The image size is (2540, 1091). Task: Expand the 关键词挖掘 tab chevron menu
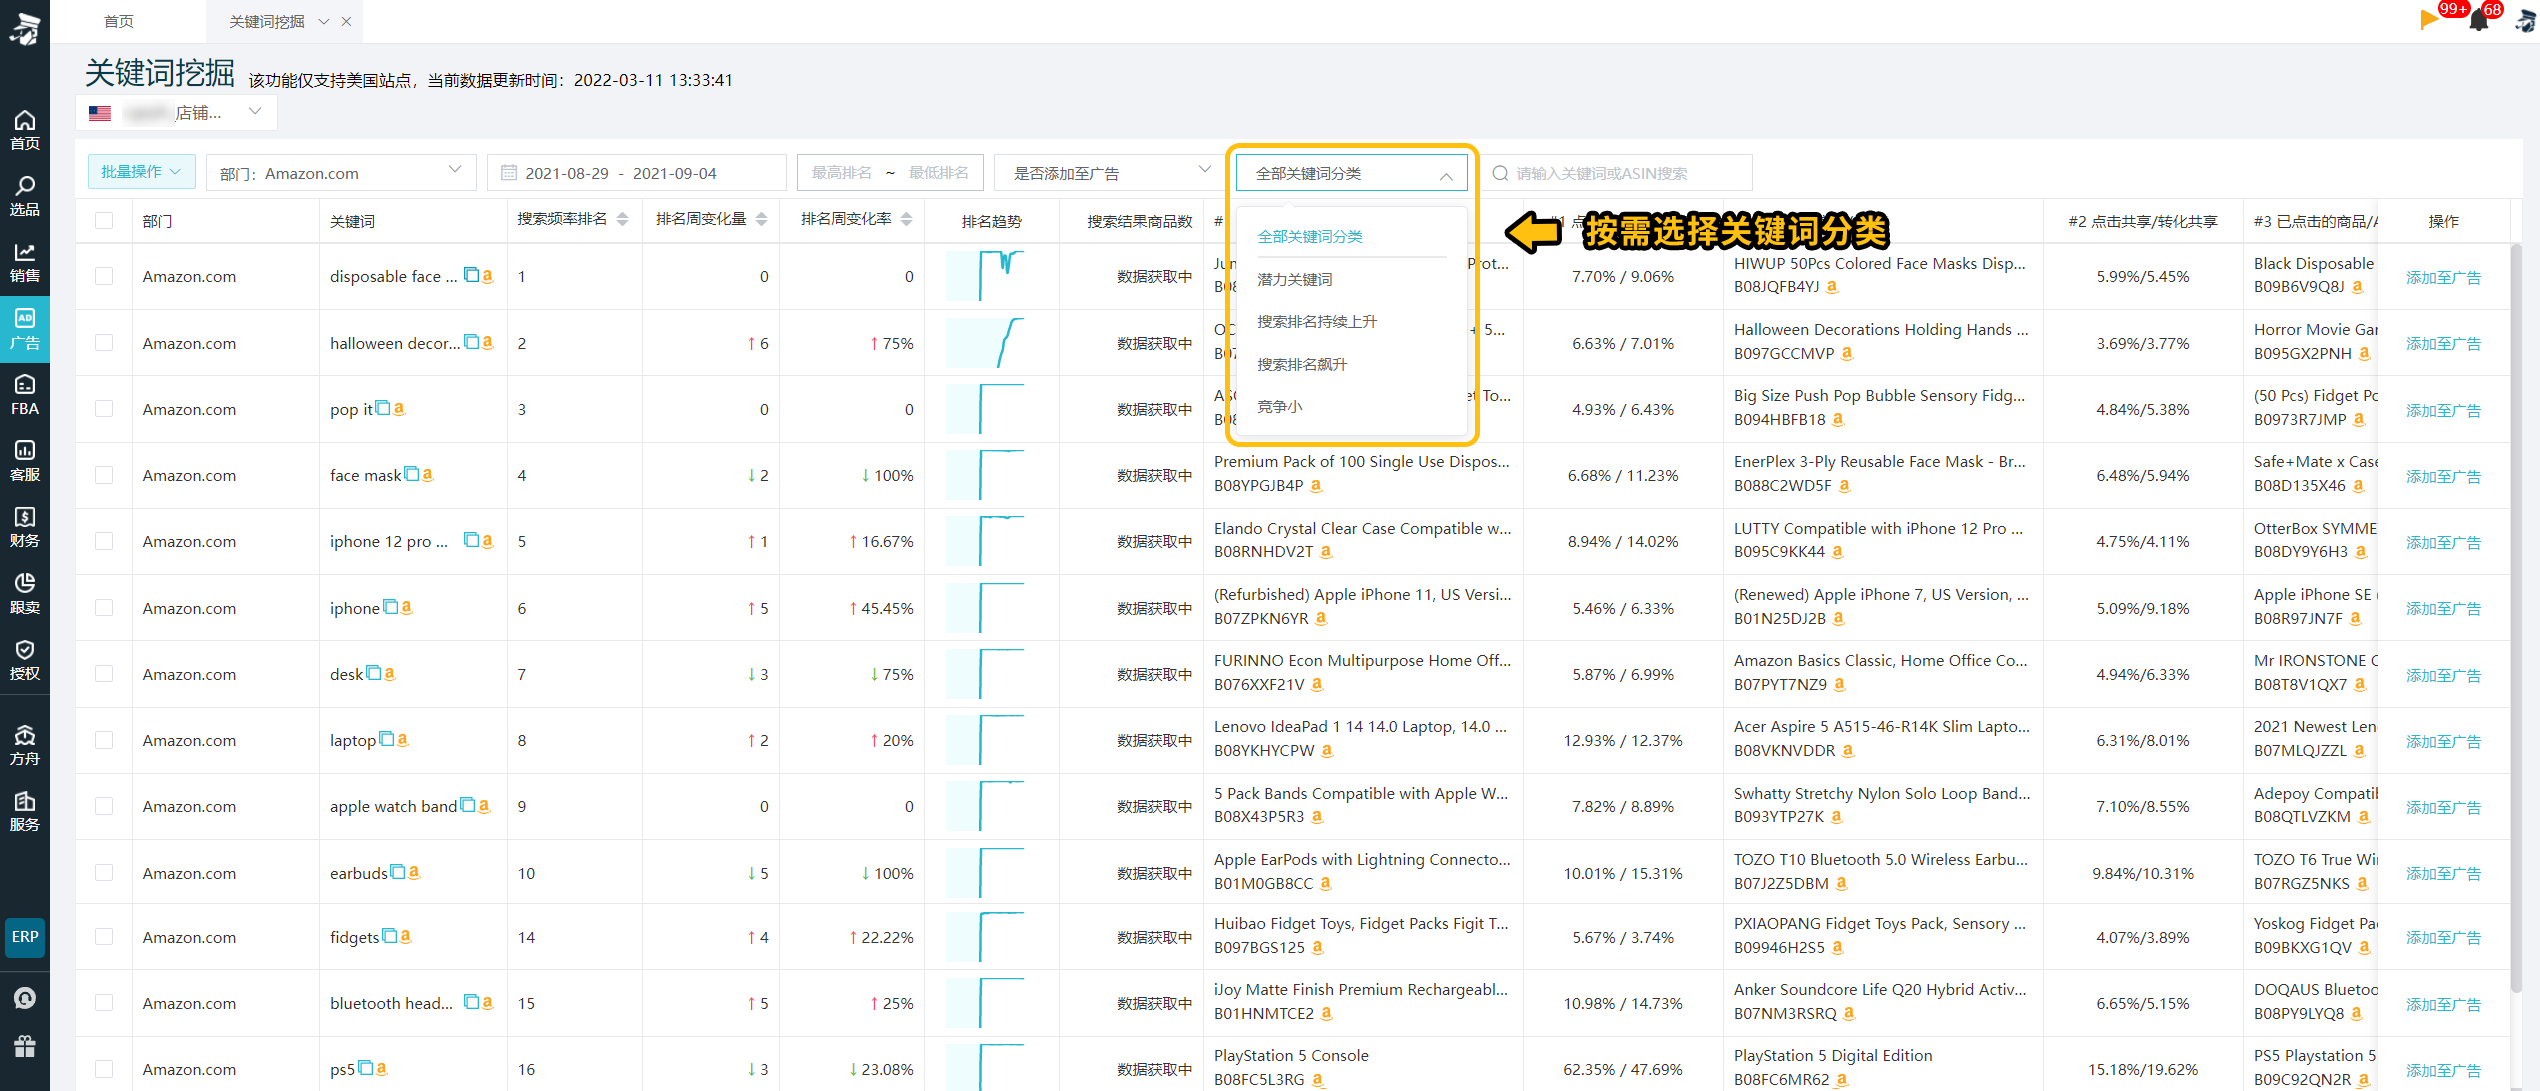pos(324,21)
